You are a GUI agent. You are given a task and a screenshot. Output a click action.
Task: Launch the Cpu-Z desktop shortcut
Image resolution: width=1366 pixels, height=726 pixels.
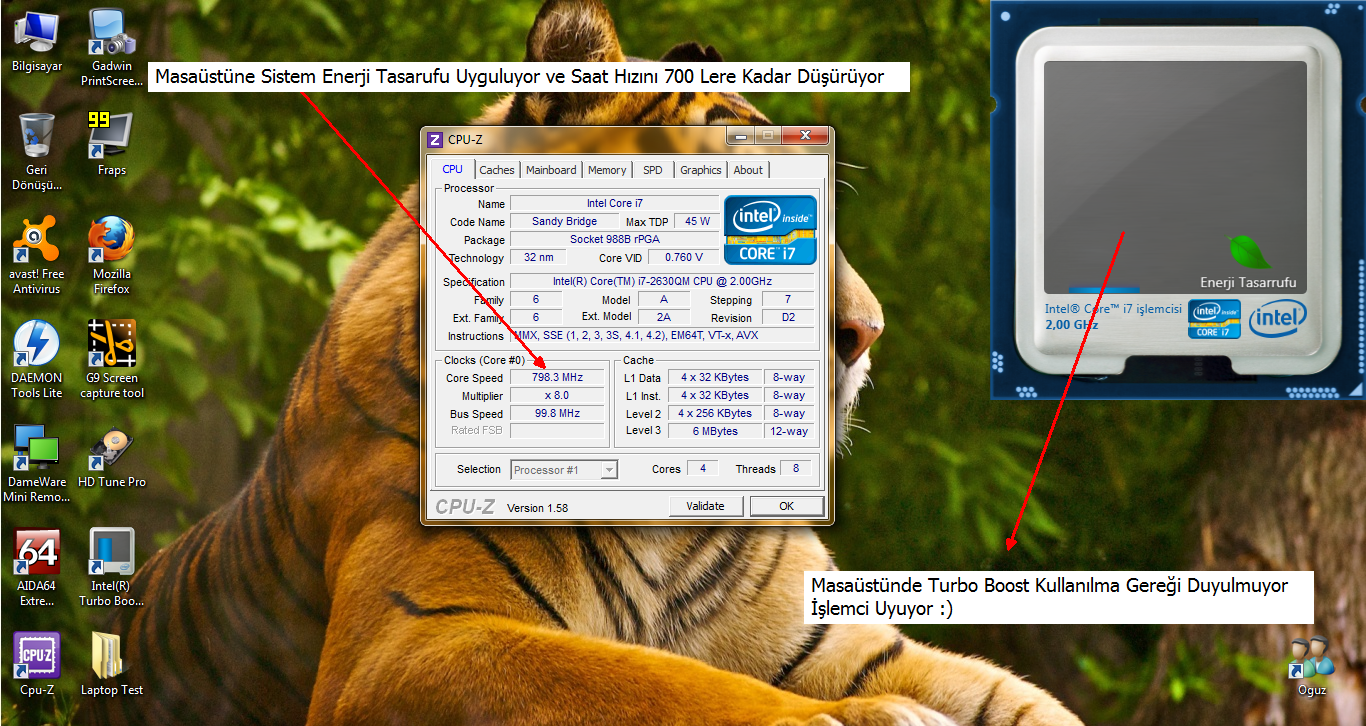pyautogui.click(x=37, y=664)
